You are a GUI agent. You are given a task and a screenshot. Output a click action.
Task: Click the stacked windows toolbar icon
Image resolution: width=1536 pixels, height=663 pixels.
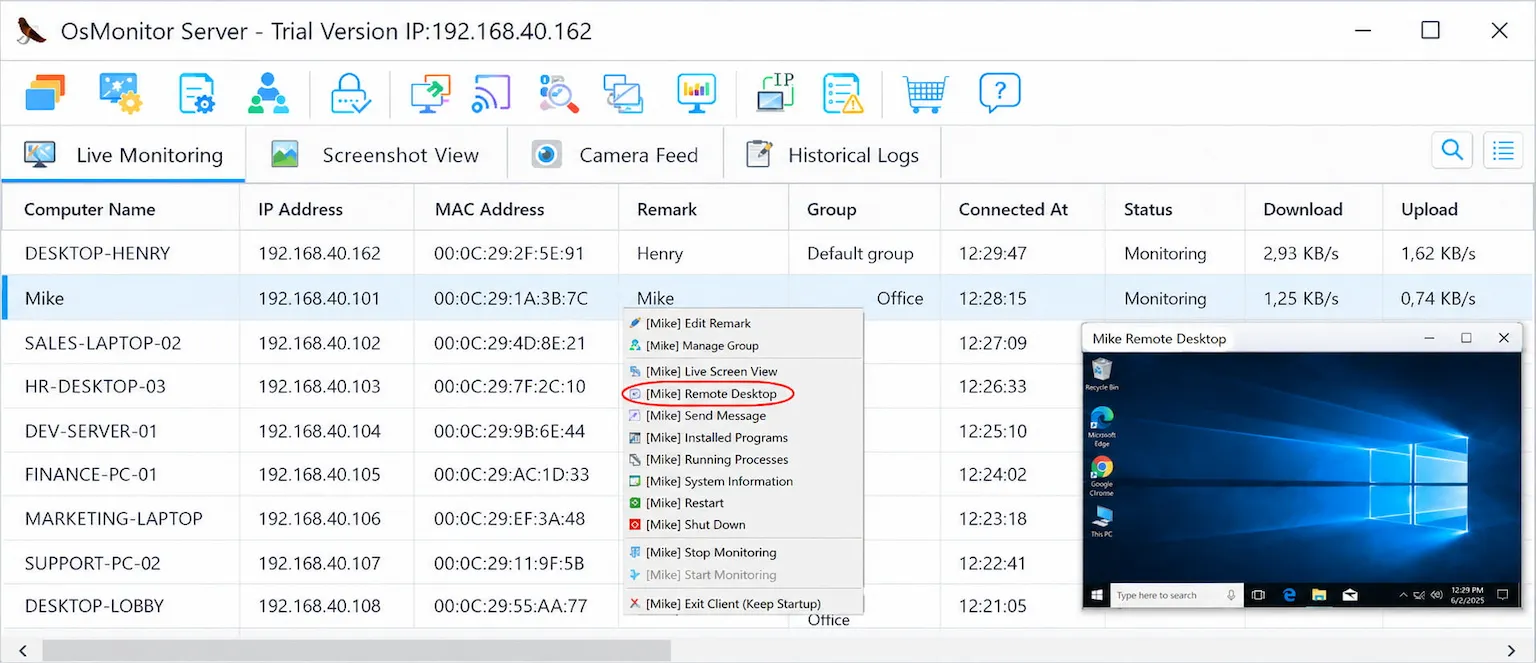point(45,93)
